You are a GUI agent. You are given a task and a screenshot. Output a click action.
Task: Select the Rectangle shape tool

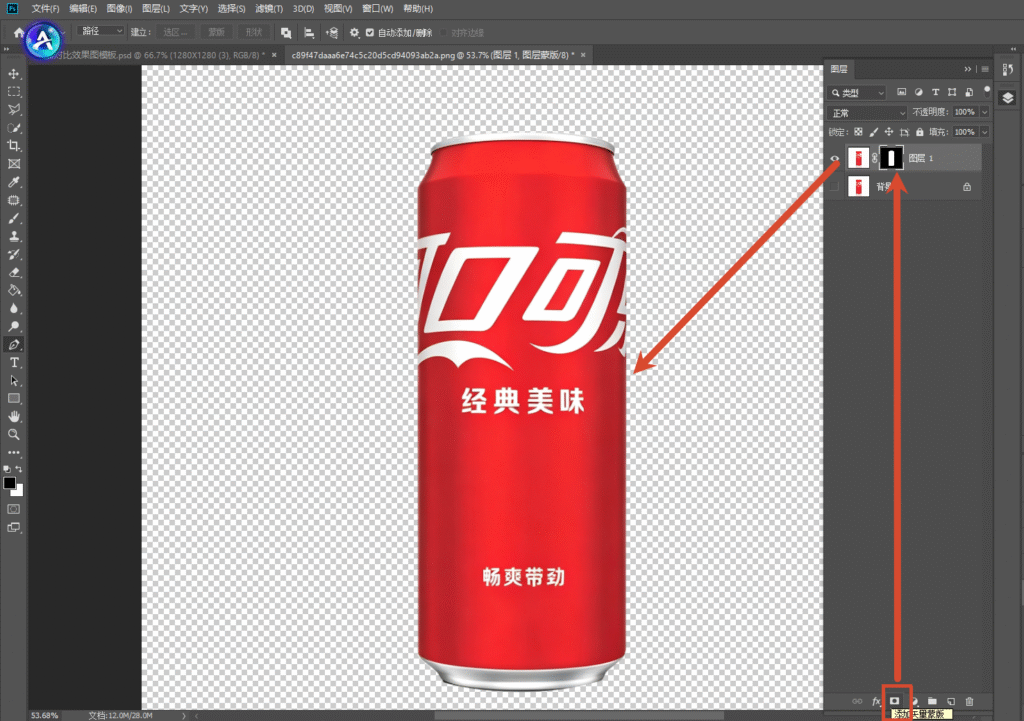(14, 398)
